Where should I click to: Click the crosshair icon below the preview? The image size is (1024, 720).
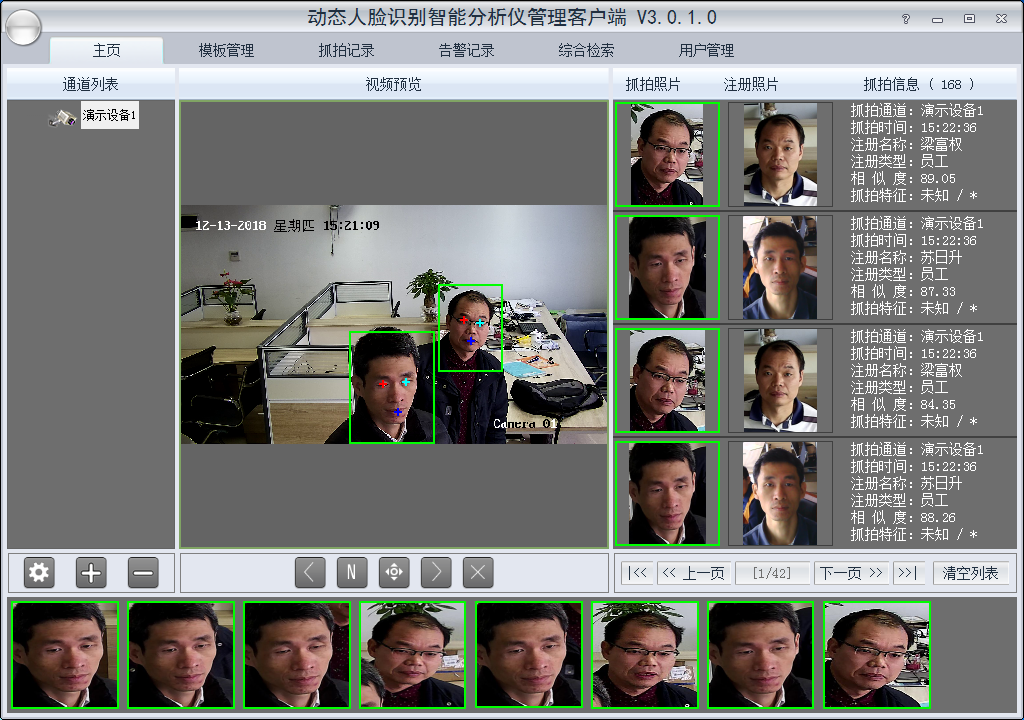click(x=394, y=573)
